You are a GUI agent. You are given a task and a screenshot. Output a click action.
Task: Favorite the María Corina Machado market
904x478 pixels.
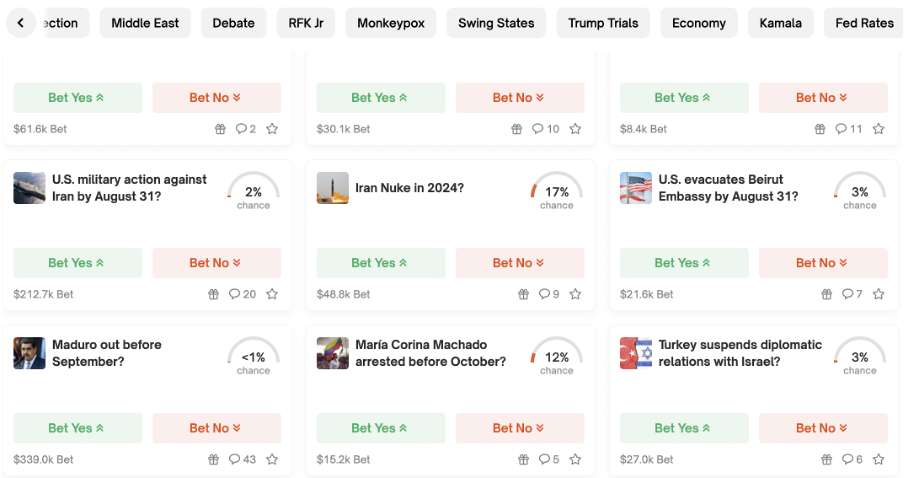pos(575,460)
